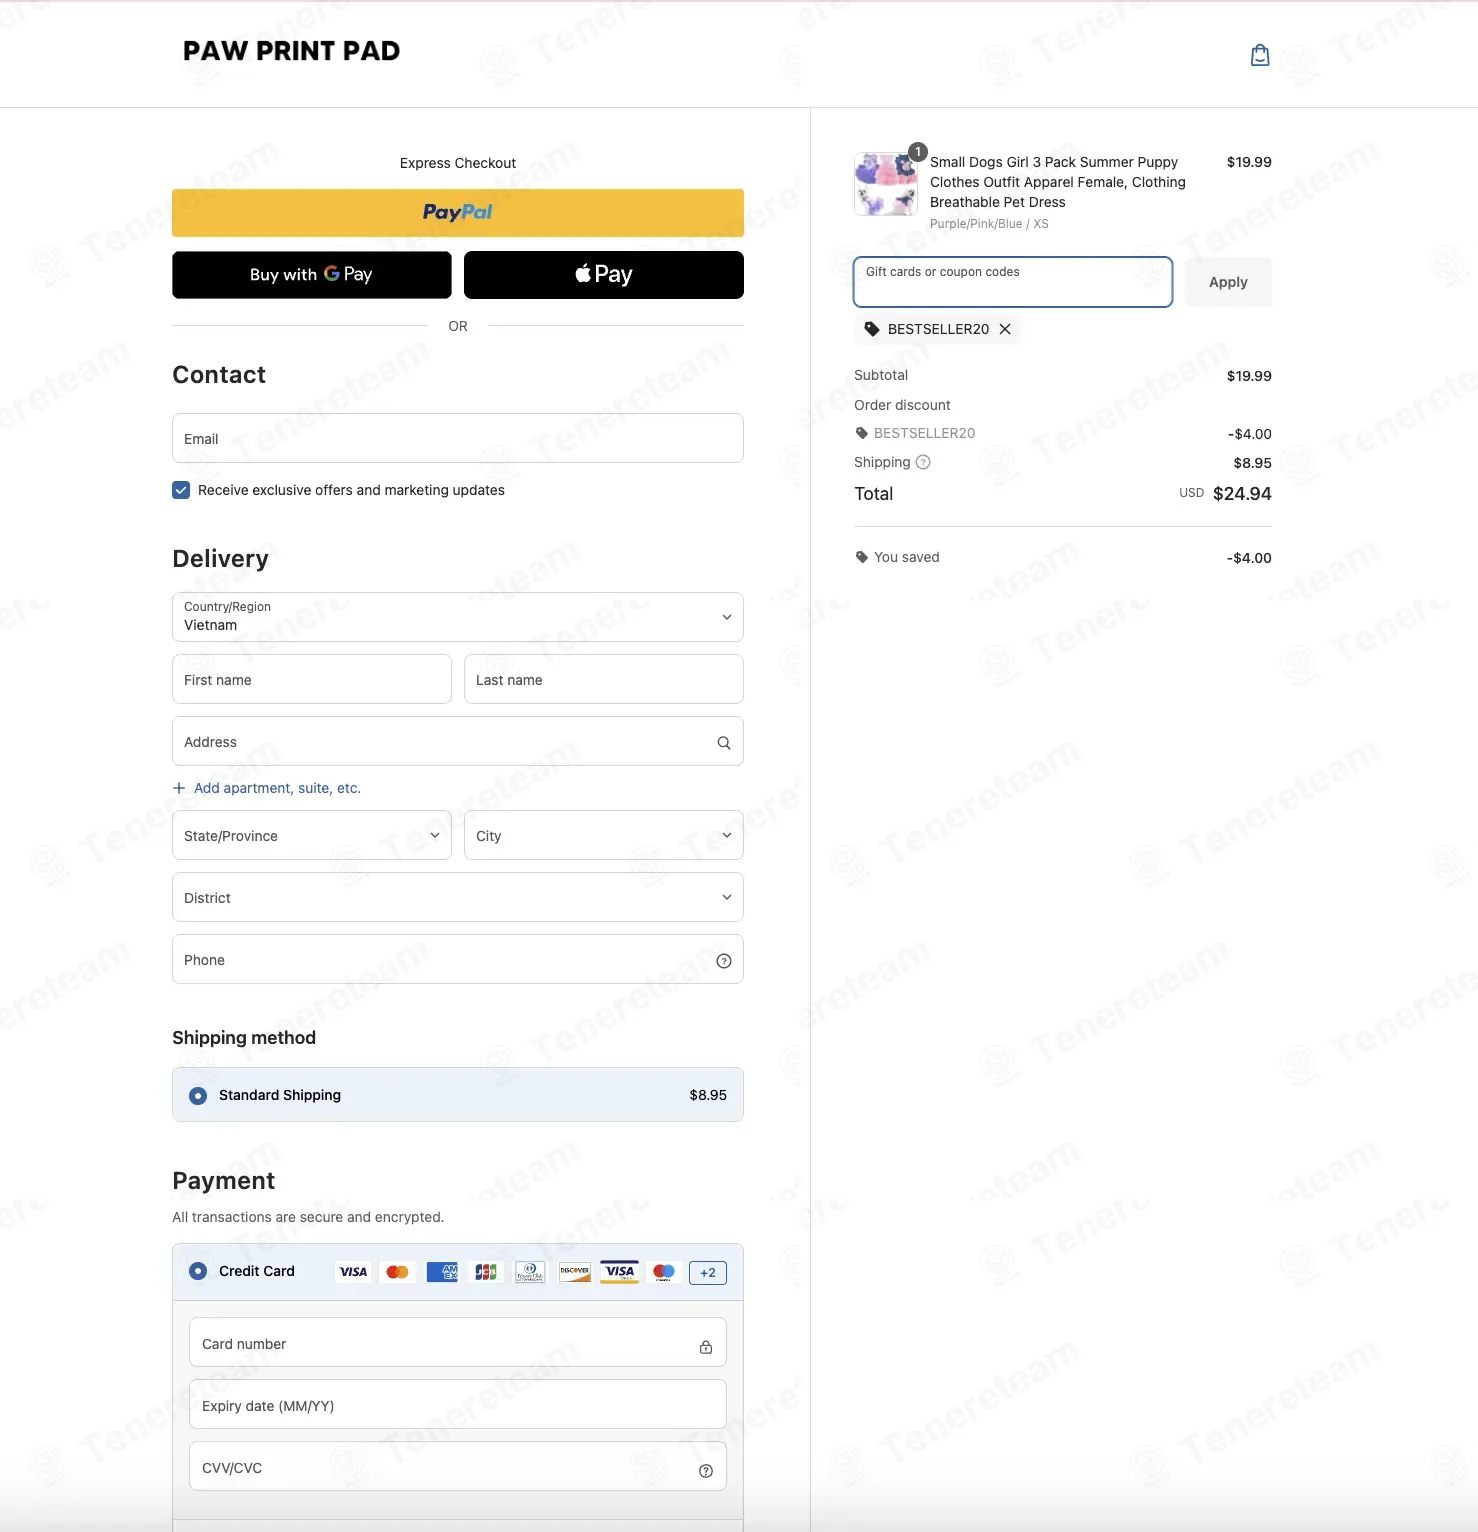Viewport: 1478px width, 1532px height.
Task: Go to PAW PRINT PAD store home
Action: [291, 51]
